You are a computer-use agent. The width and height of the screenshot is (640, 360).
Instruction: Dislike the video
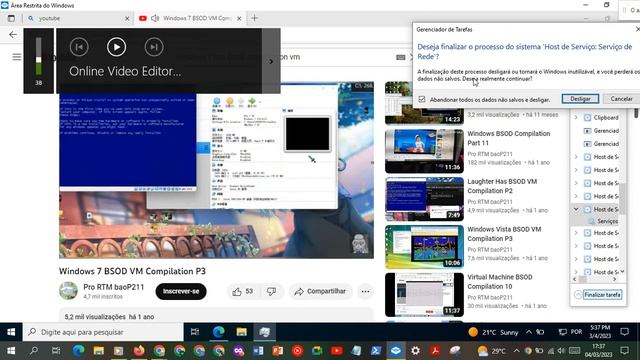pos(271,291)
